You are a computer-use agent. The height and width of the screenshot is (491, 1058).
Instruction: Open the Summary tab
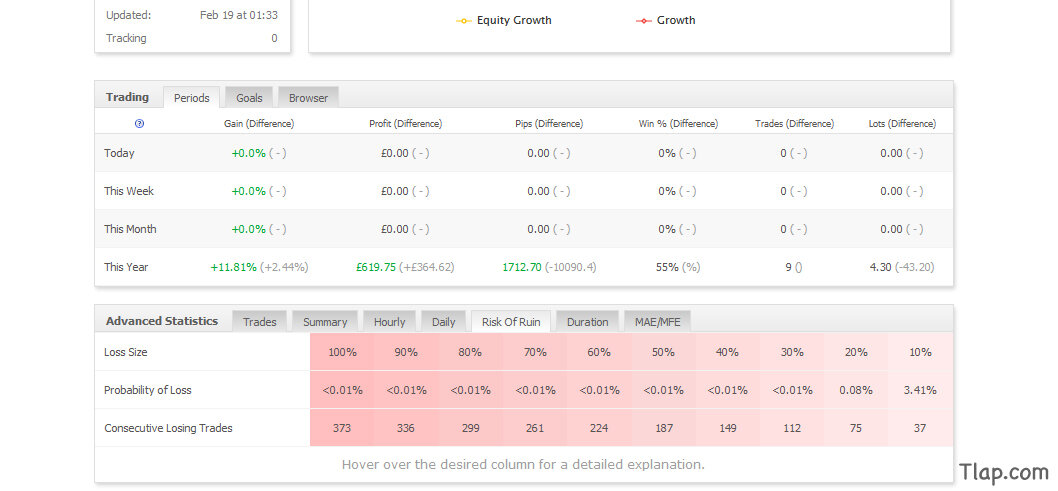point(325,322)
